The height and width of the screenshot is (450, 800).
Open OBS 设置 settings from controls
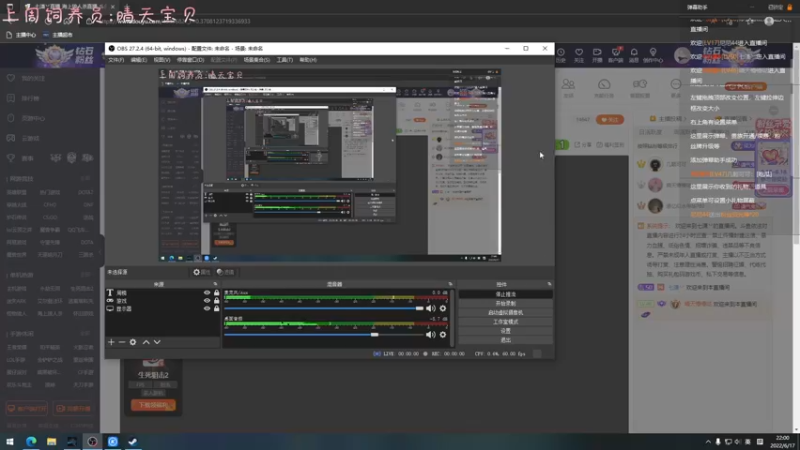[x=506, y=331]
